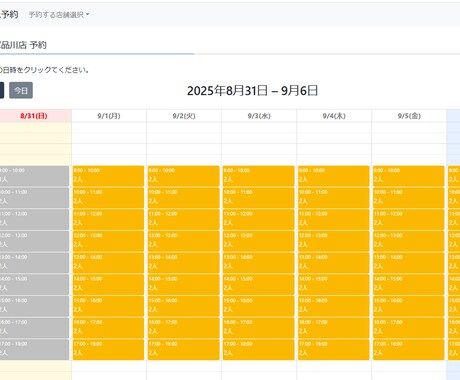Pick Friday 9/5(金) 16:00-17:00 slot
This screenshot has width=460, height=380.
pos(409,327)
